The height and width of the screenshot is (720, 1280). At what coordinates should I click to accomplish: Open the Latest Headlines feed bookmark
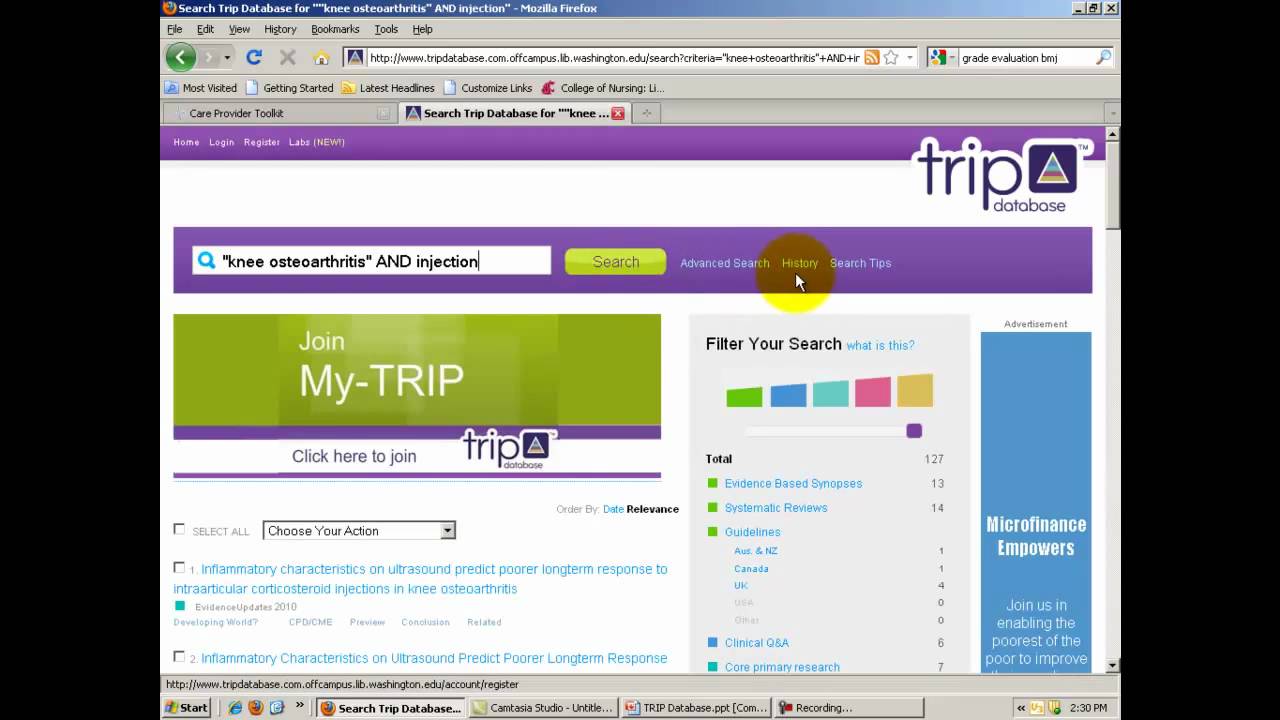click(x=388, y=88)
